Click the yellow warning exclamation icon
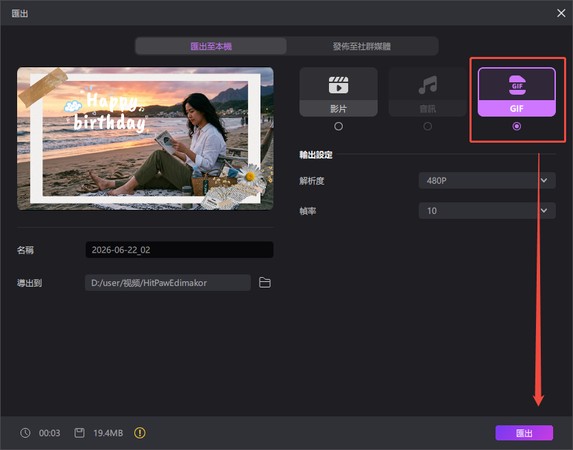The width and height of the screenshot is (573, 450). tap(140, 433)
